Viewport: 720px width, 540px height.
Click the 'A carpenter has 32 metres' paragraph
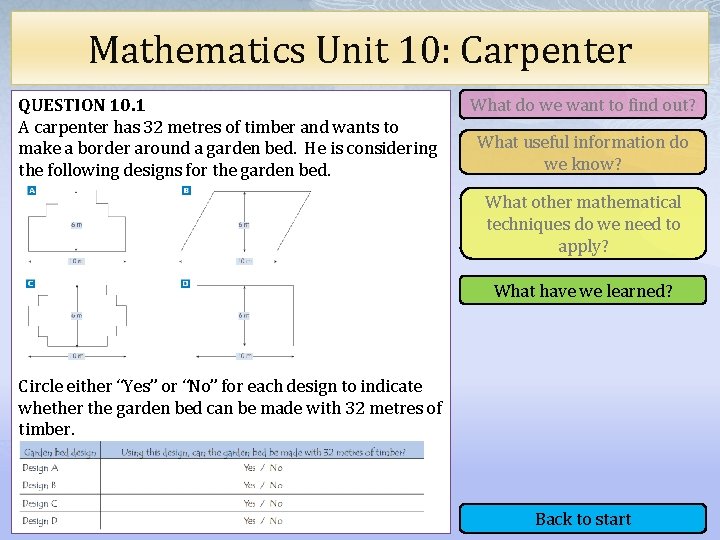point(228,148)
